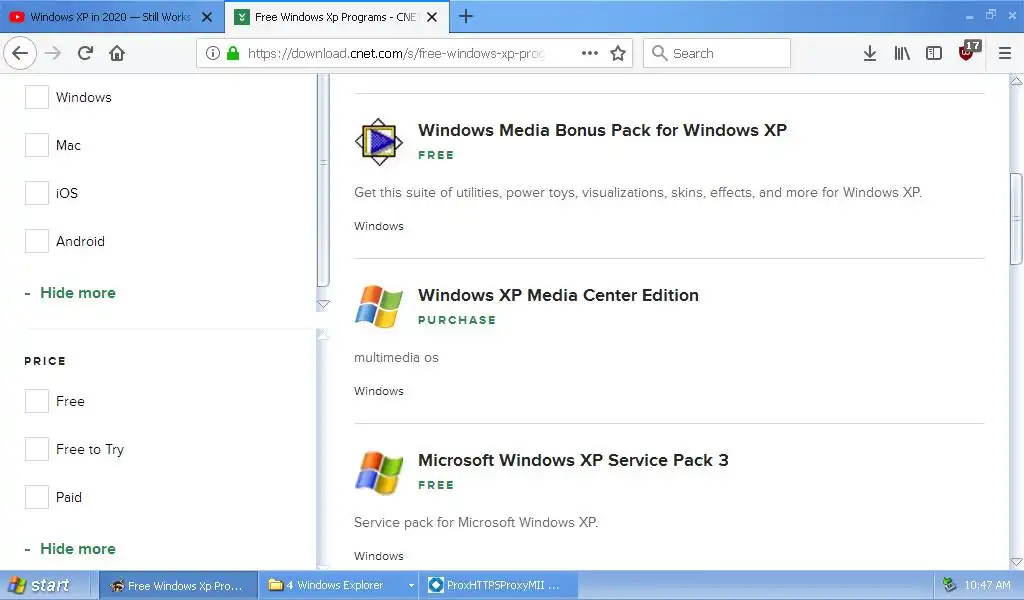Click the Windows Media Bonus Pack icon
Screen dimensions: 1024x600
click(379, 142)
